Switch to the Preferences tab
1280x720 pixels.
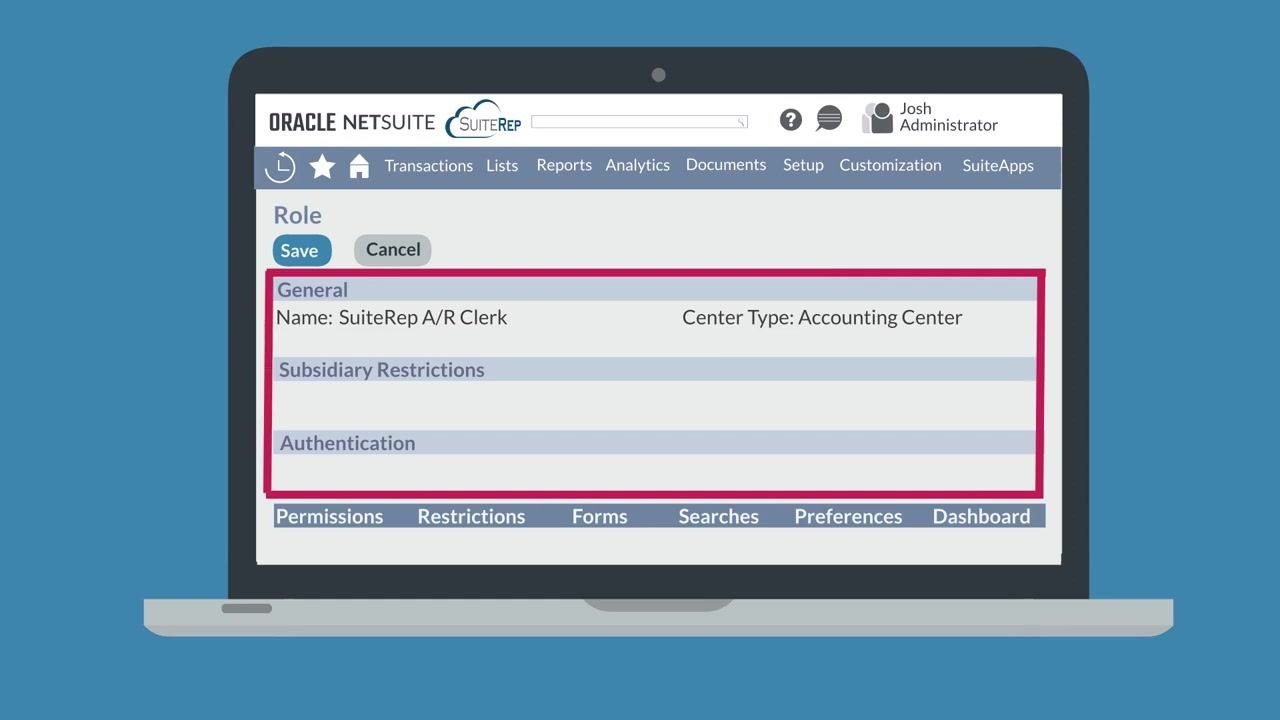point(848,516)
